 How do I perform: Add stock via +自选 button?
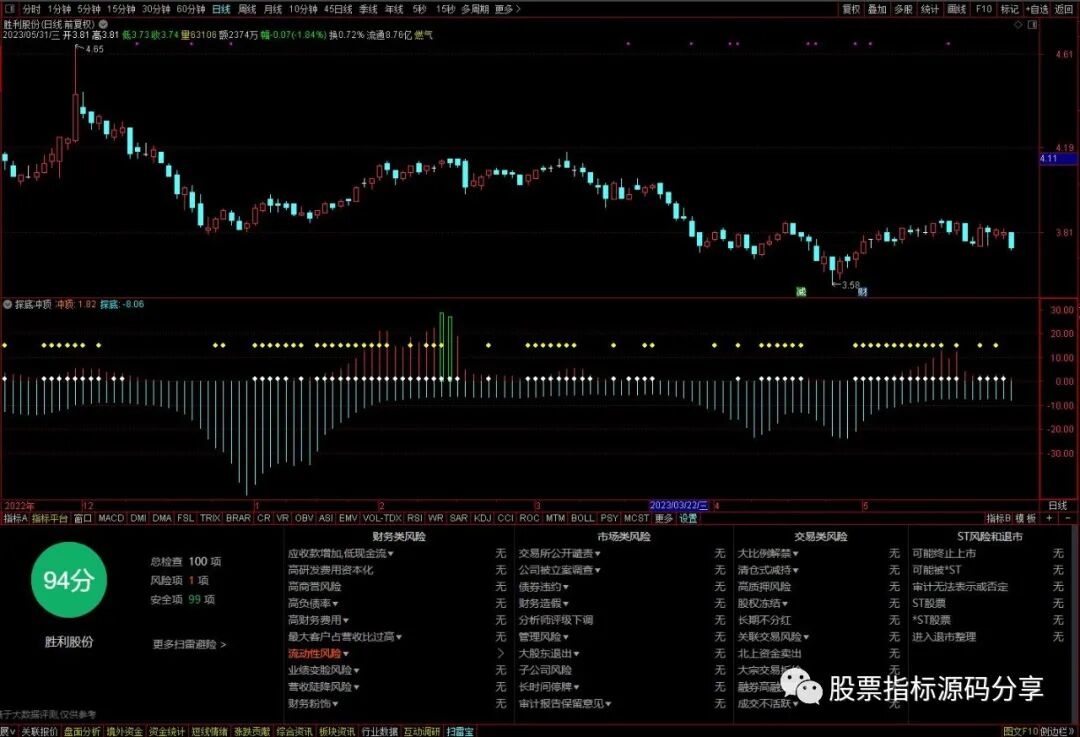(x=1037, y=9)
